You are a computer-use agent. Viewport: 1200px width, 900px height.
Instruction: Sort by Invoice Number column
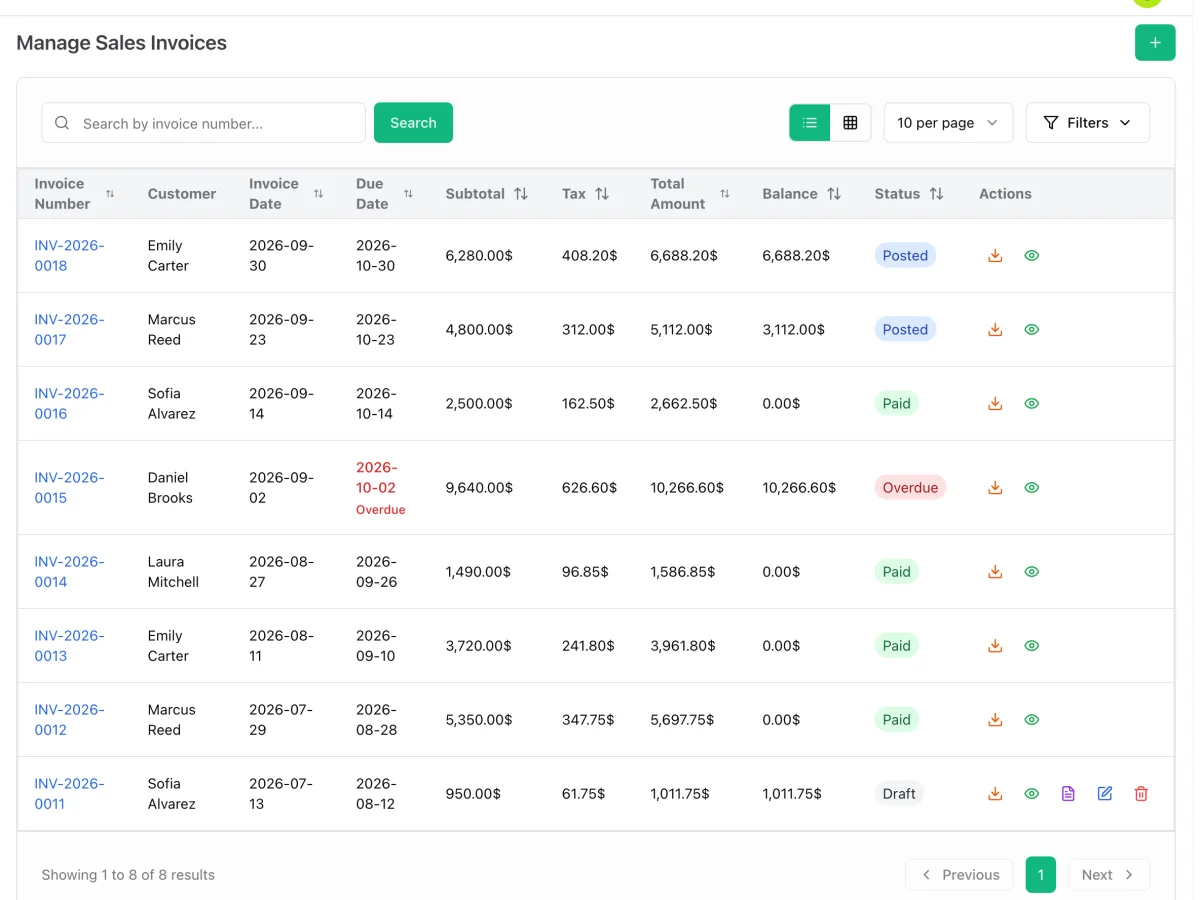click(x=110, y=194)
